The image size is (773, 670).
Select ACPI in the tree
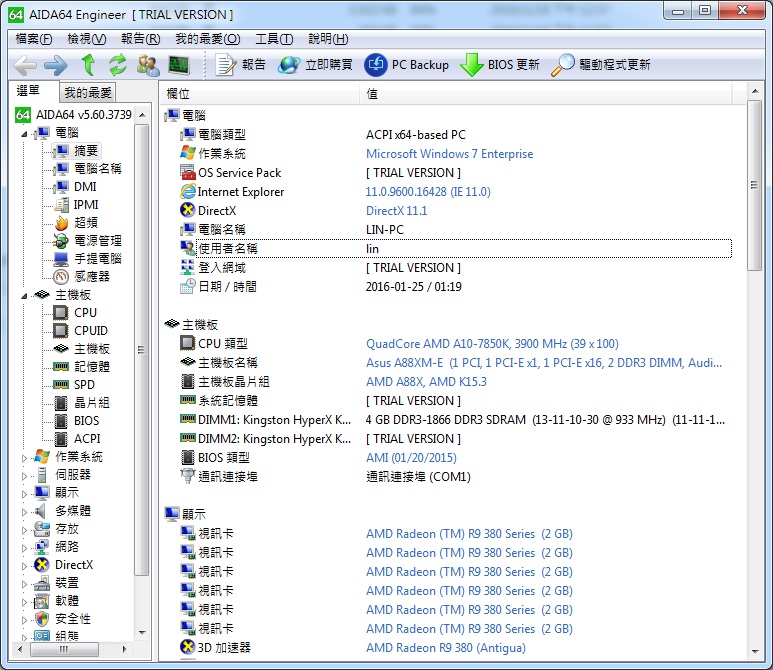pos(87,439)
